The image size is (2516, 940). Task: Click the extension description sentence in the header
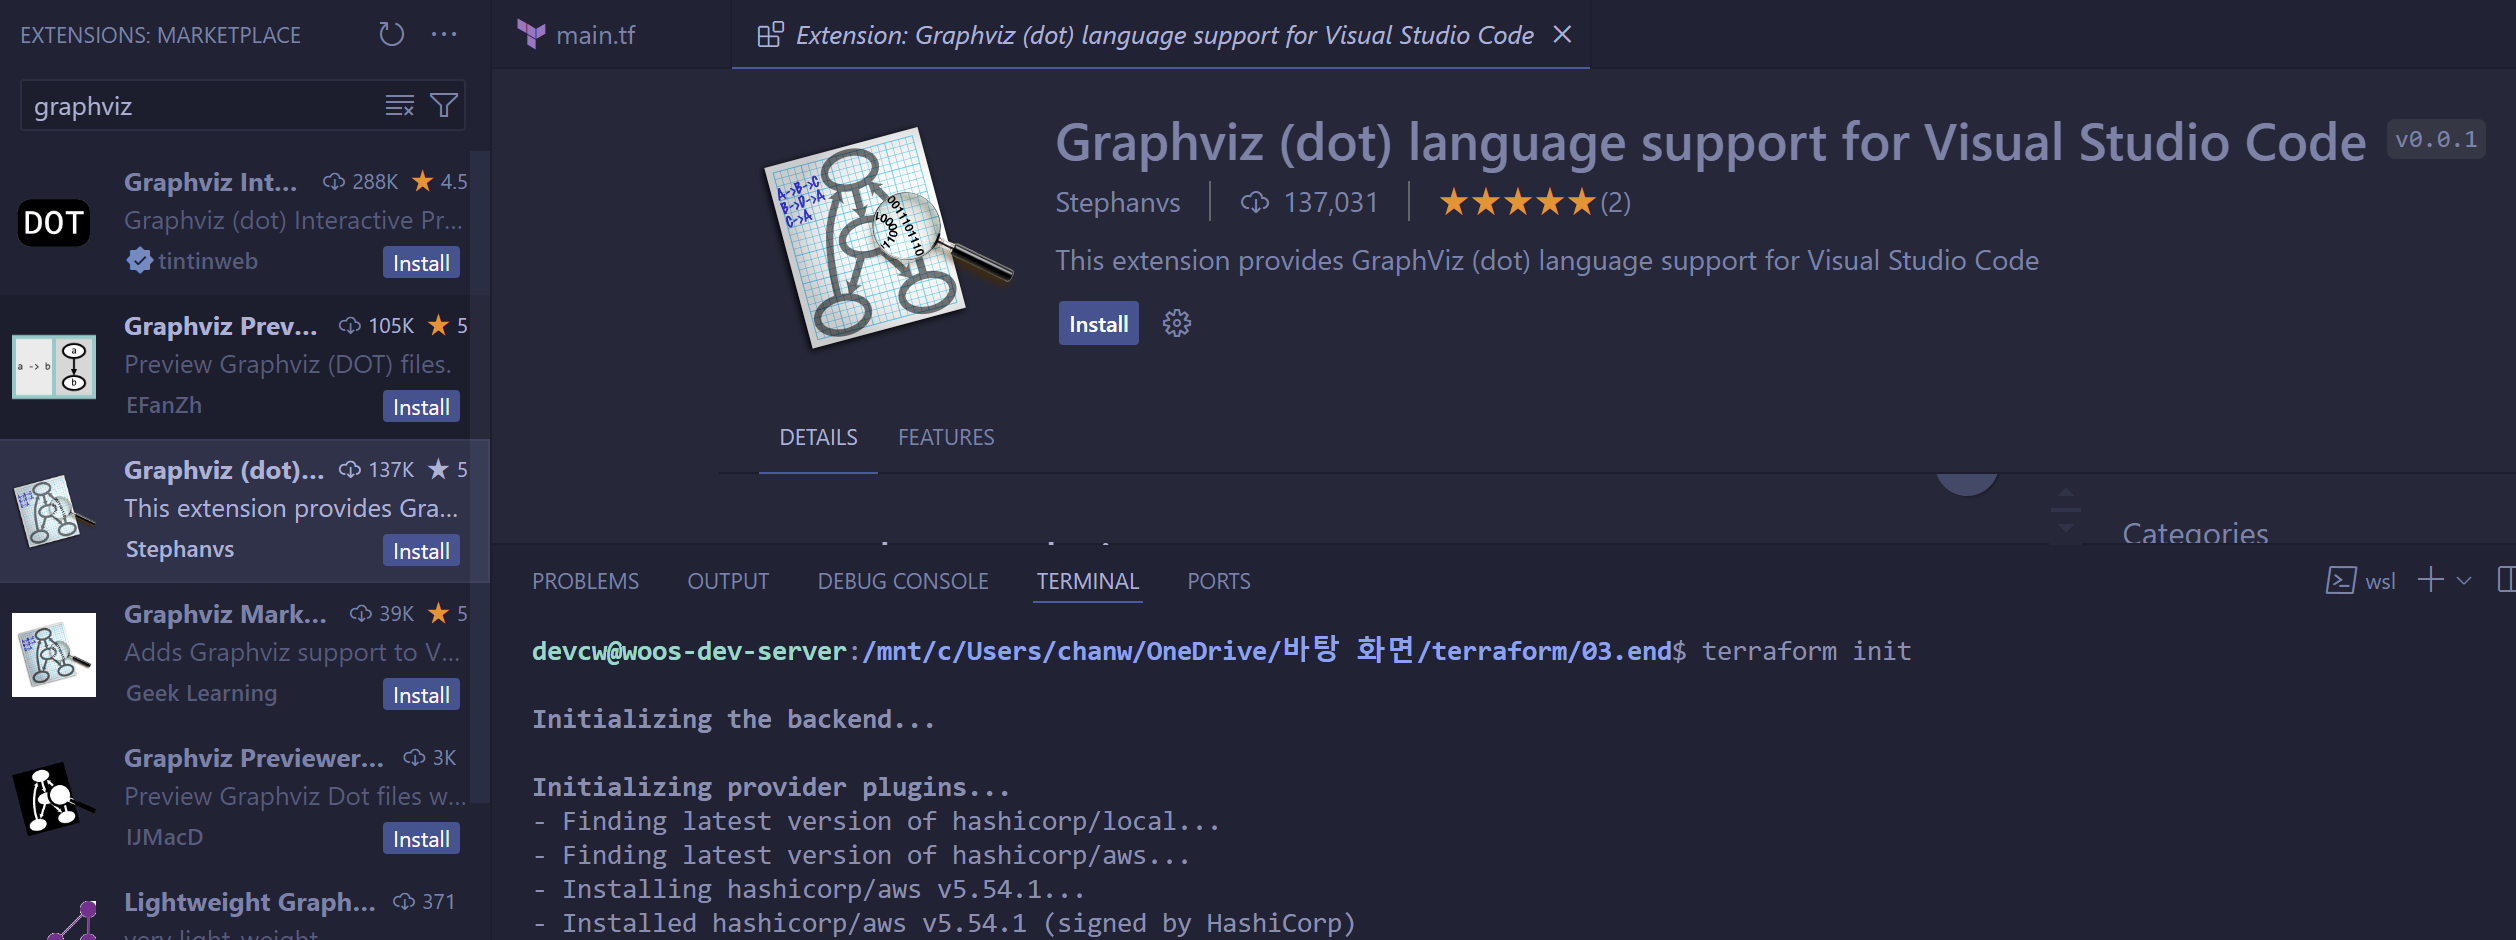point(1547,261)
